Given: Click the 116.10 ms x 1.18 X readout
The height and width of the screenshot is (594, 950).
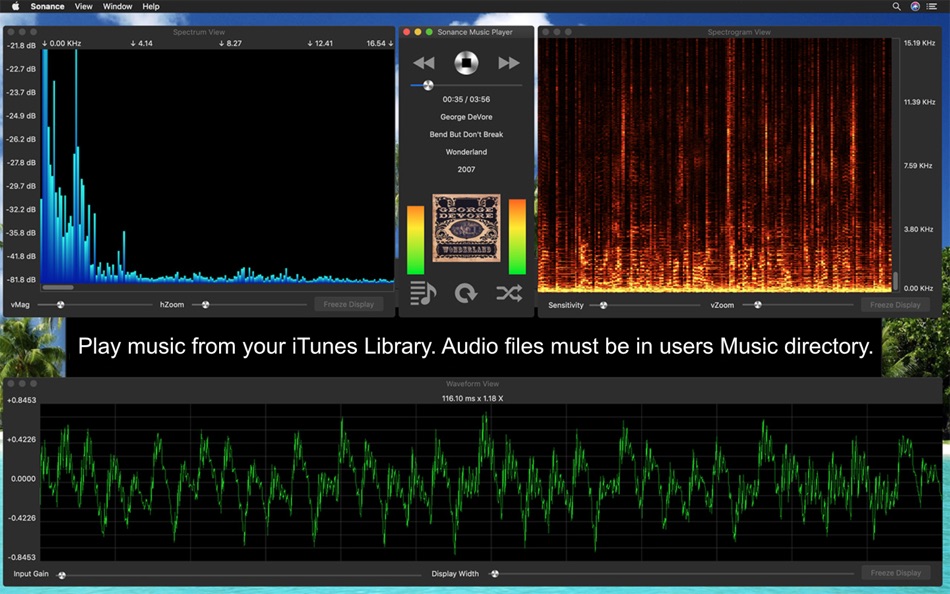Looking at the screenshot, I should (473, 399).
